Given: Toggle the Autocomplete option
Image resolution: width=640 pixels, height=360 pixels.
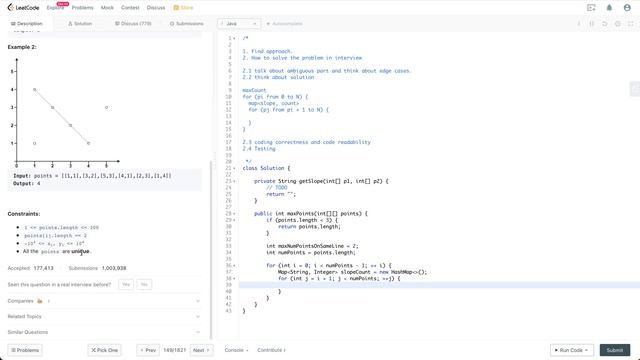Looking at the screenshot, I should (x=284, y=24).
